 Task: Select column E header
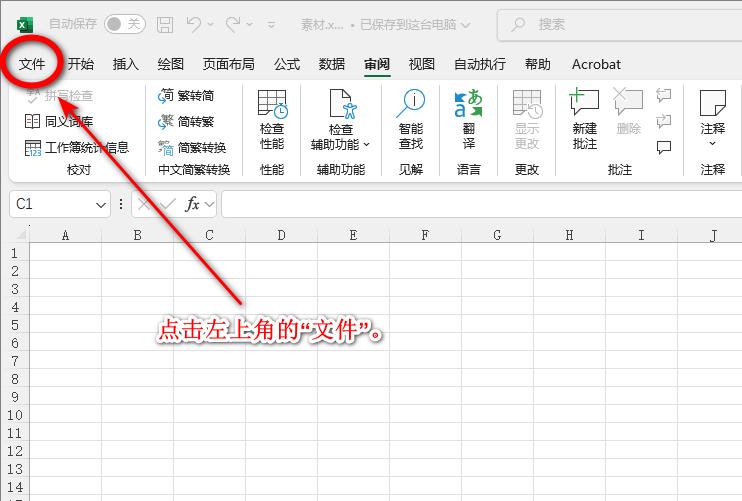[x=353, y=235]
